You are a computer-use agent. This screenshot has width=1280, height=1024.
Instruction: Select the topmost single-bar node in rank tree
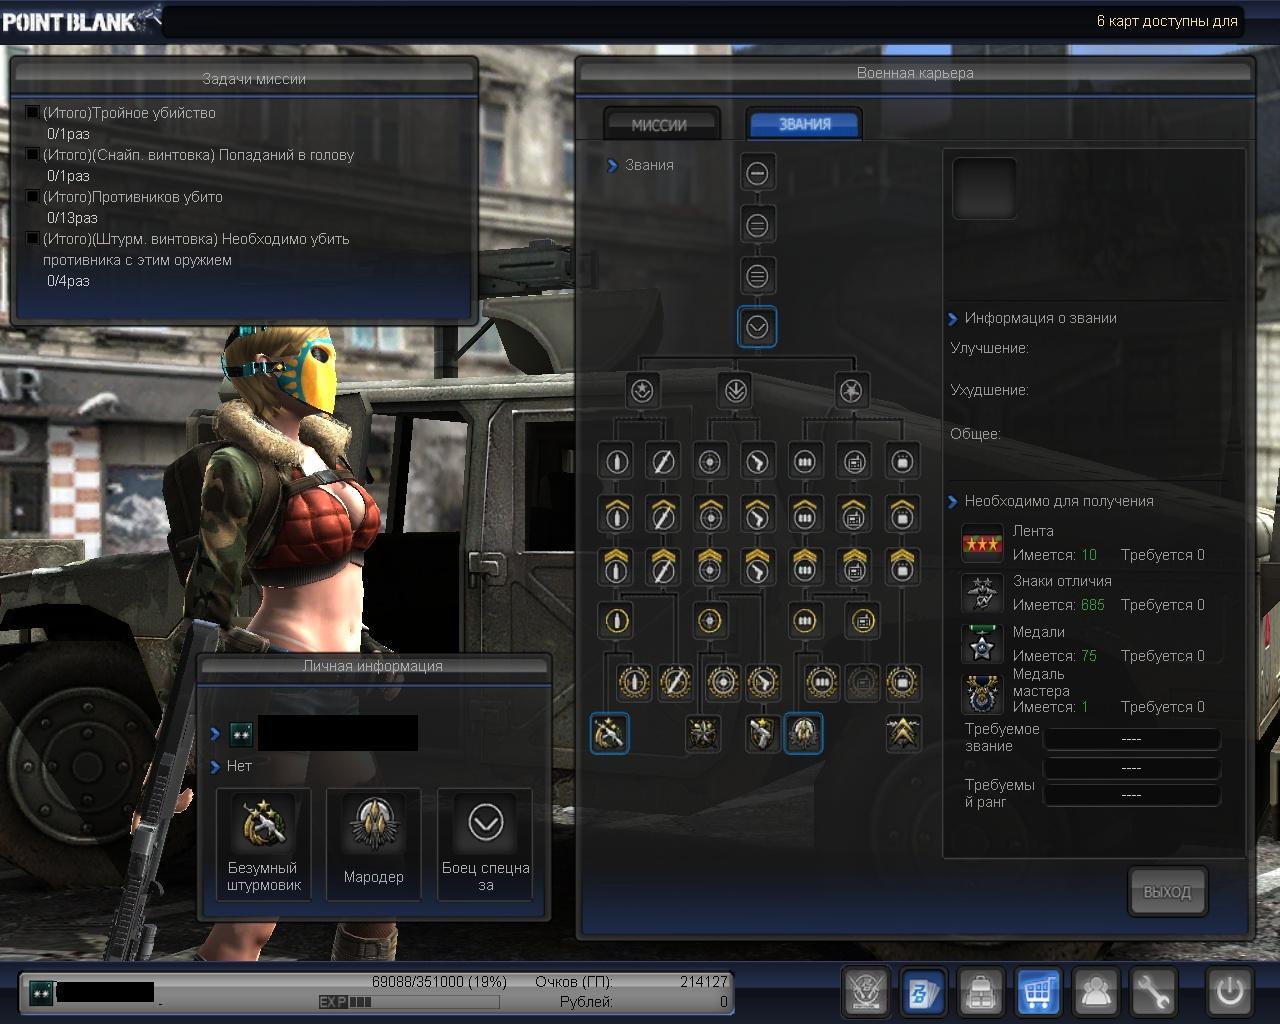click(x=757, y=173)
